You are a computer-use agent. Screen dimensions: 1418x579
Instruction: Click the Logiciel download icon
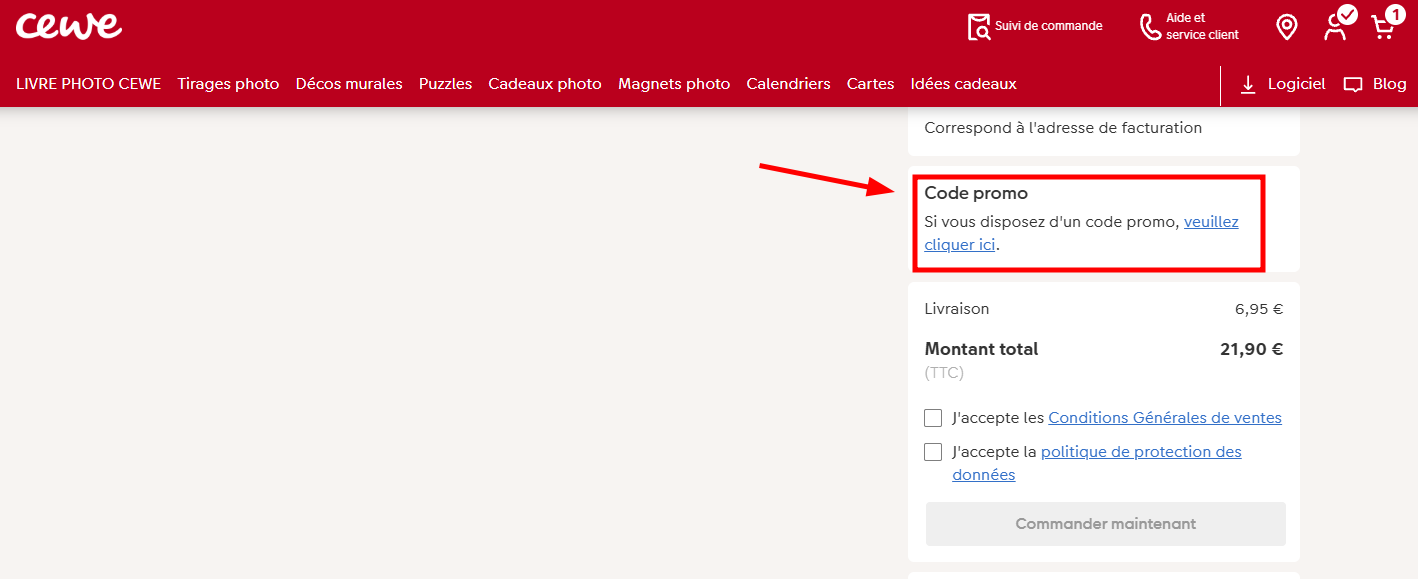click(1248, 85)
